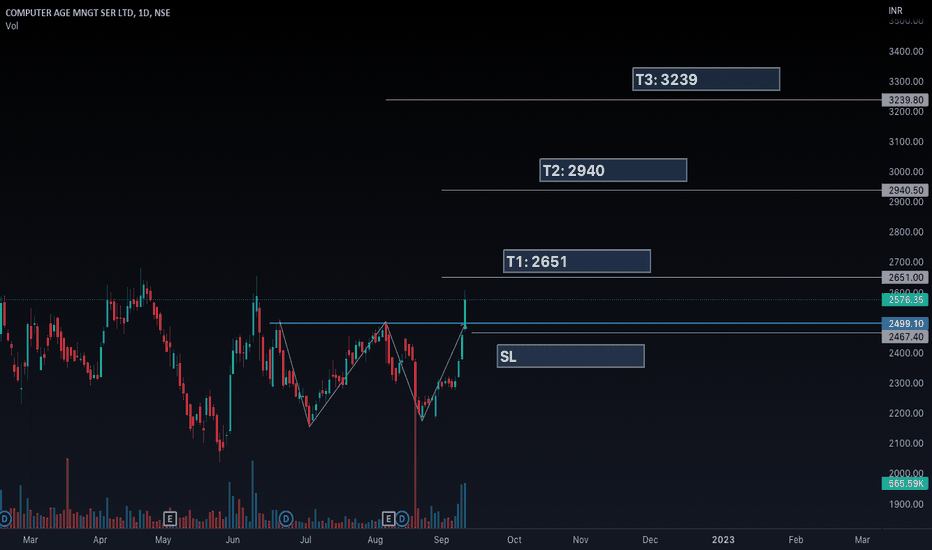This screenshot has height=550, width=932.
Task: Click the blue 2499.10 price tag
Action: pyautogui.click(x=905, y=323)
